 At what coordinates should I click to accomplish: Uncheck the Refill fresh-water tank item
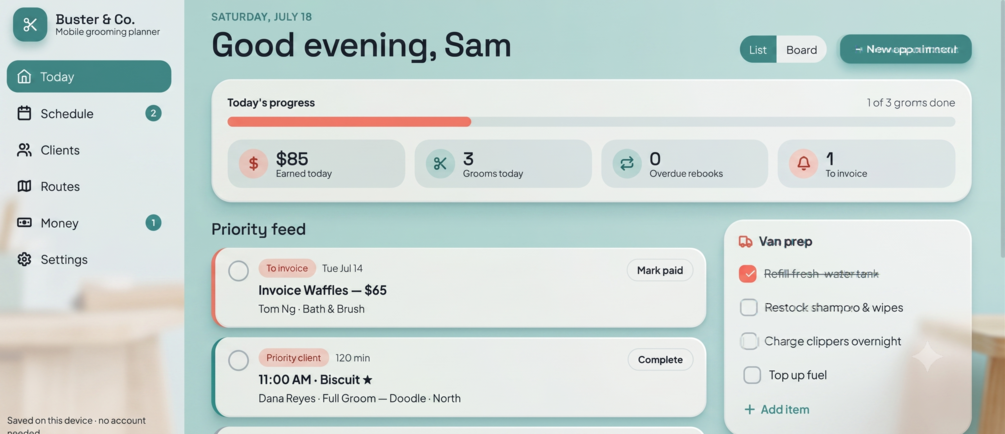click(748, 274)
